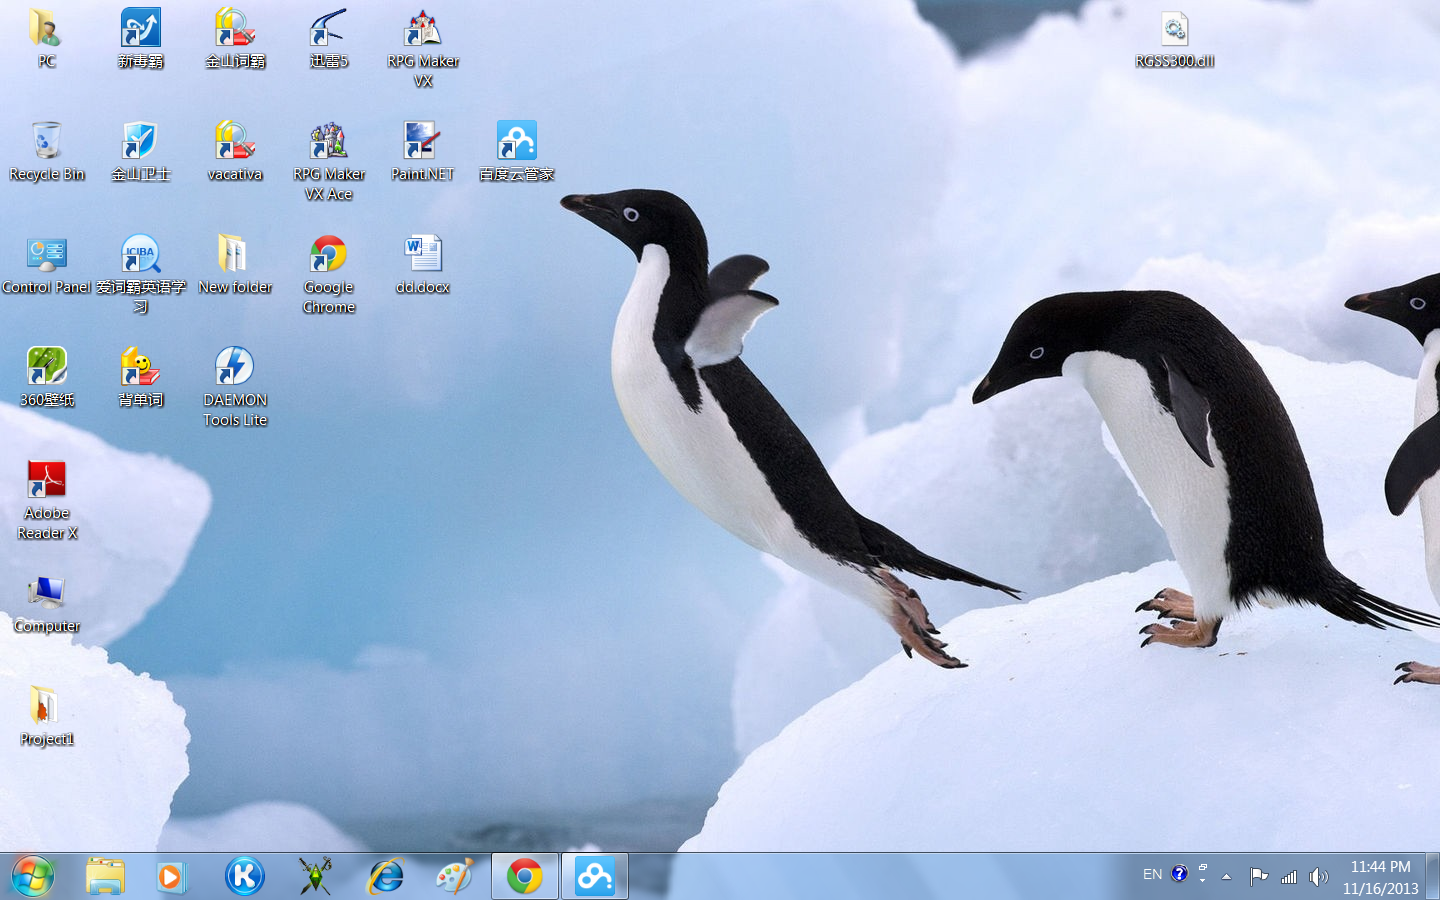Image resolution: width=1440 pixels, height=900 pixels.
Task: Open the volume speaker control
Action: point(1319,877)
